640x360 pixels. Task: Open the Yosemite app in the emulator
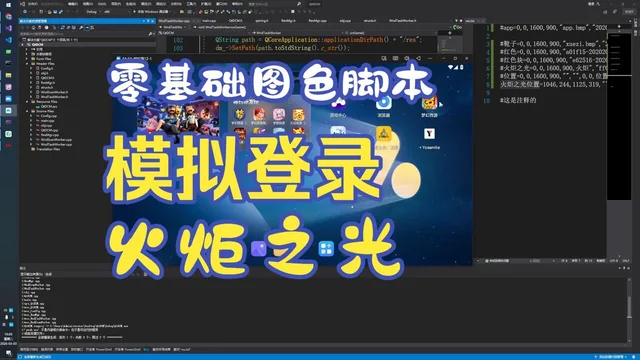429,139
